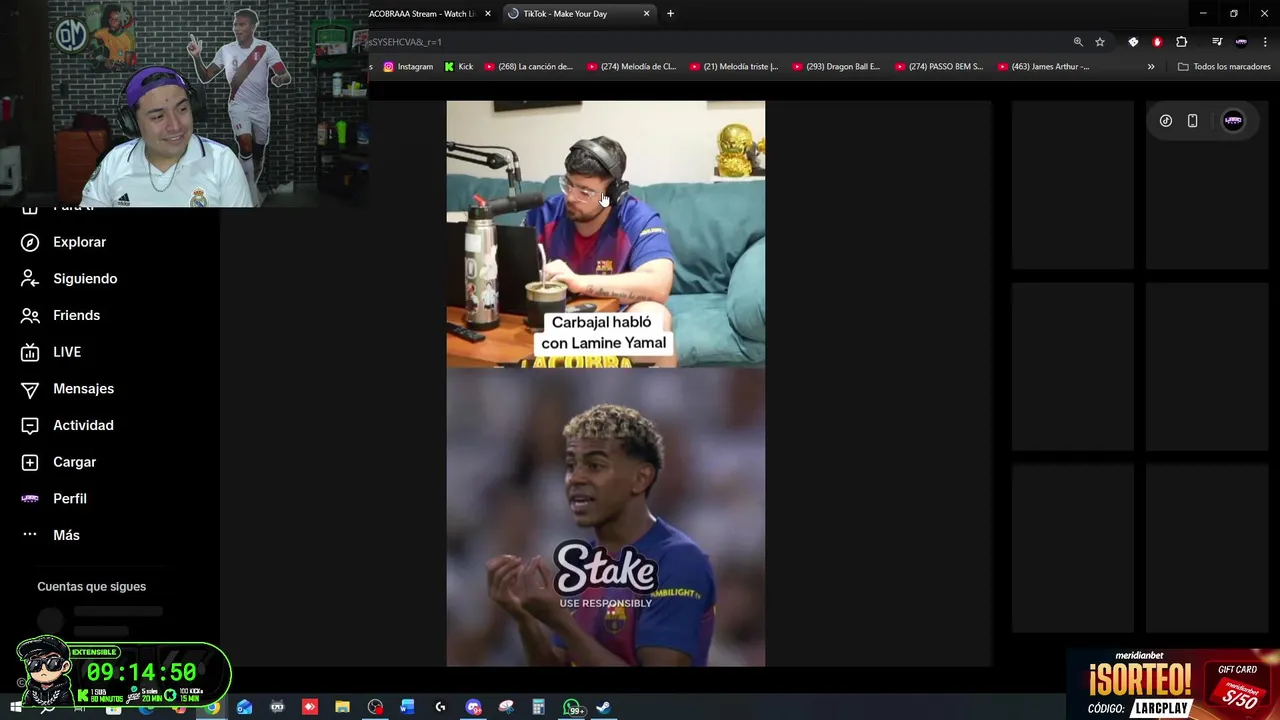Open the Chrome extensions puzzle icon
Screen dimensions: 1280x720
click(1182, 42)
